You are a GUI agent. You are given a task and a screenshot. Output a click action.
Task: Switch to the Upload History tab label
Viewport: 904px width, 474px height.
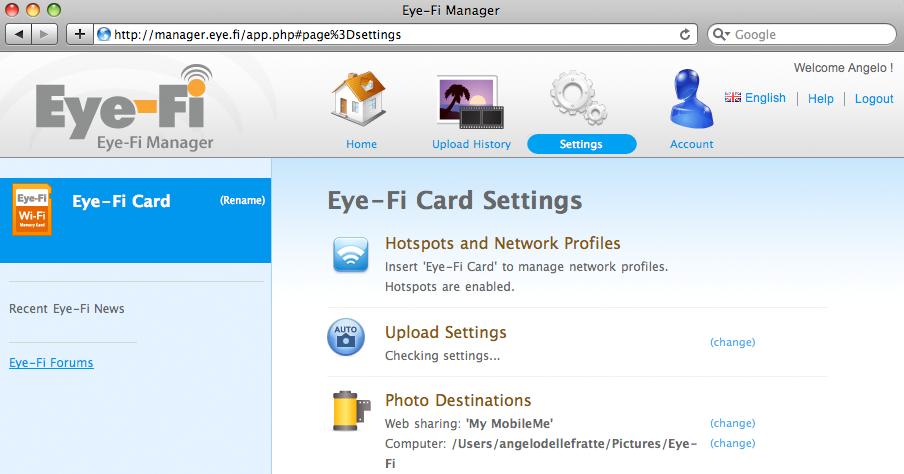coord(472,144)
